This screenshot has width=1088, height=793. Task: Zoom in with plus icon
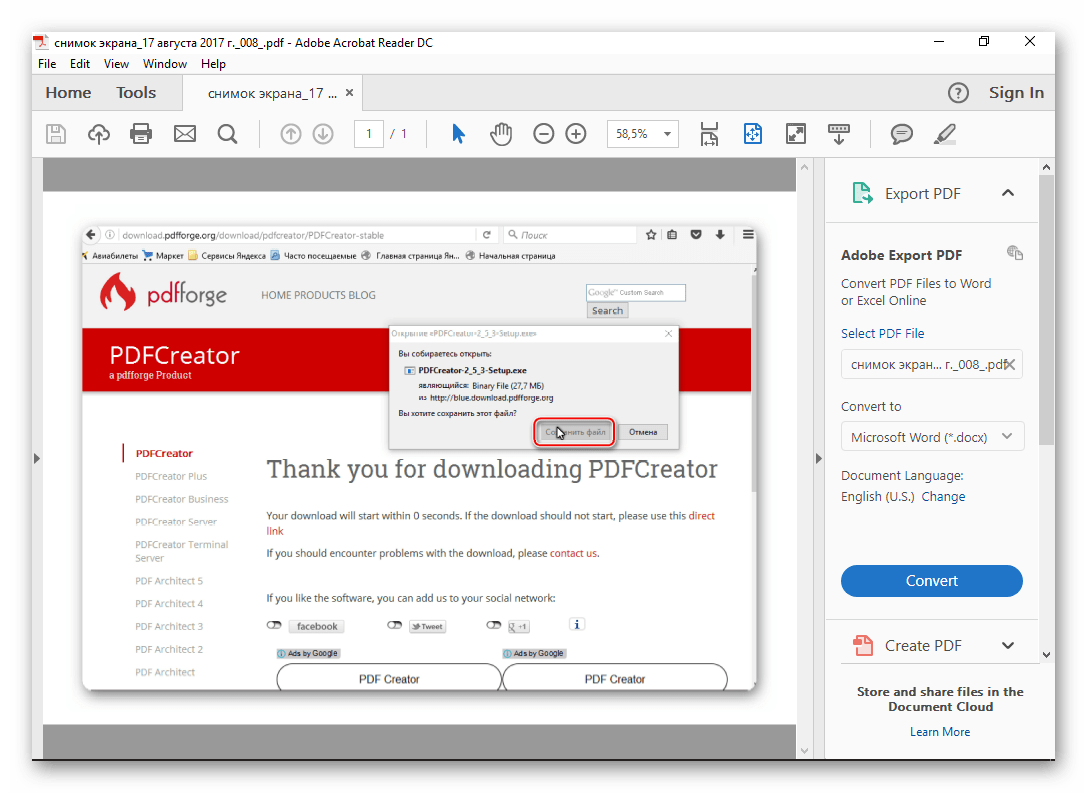[576, 134]
